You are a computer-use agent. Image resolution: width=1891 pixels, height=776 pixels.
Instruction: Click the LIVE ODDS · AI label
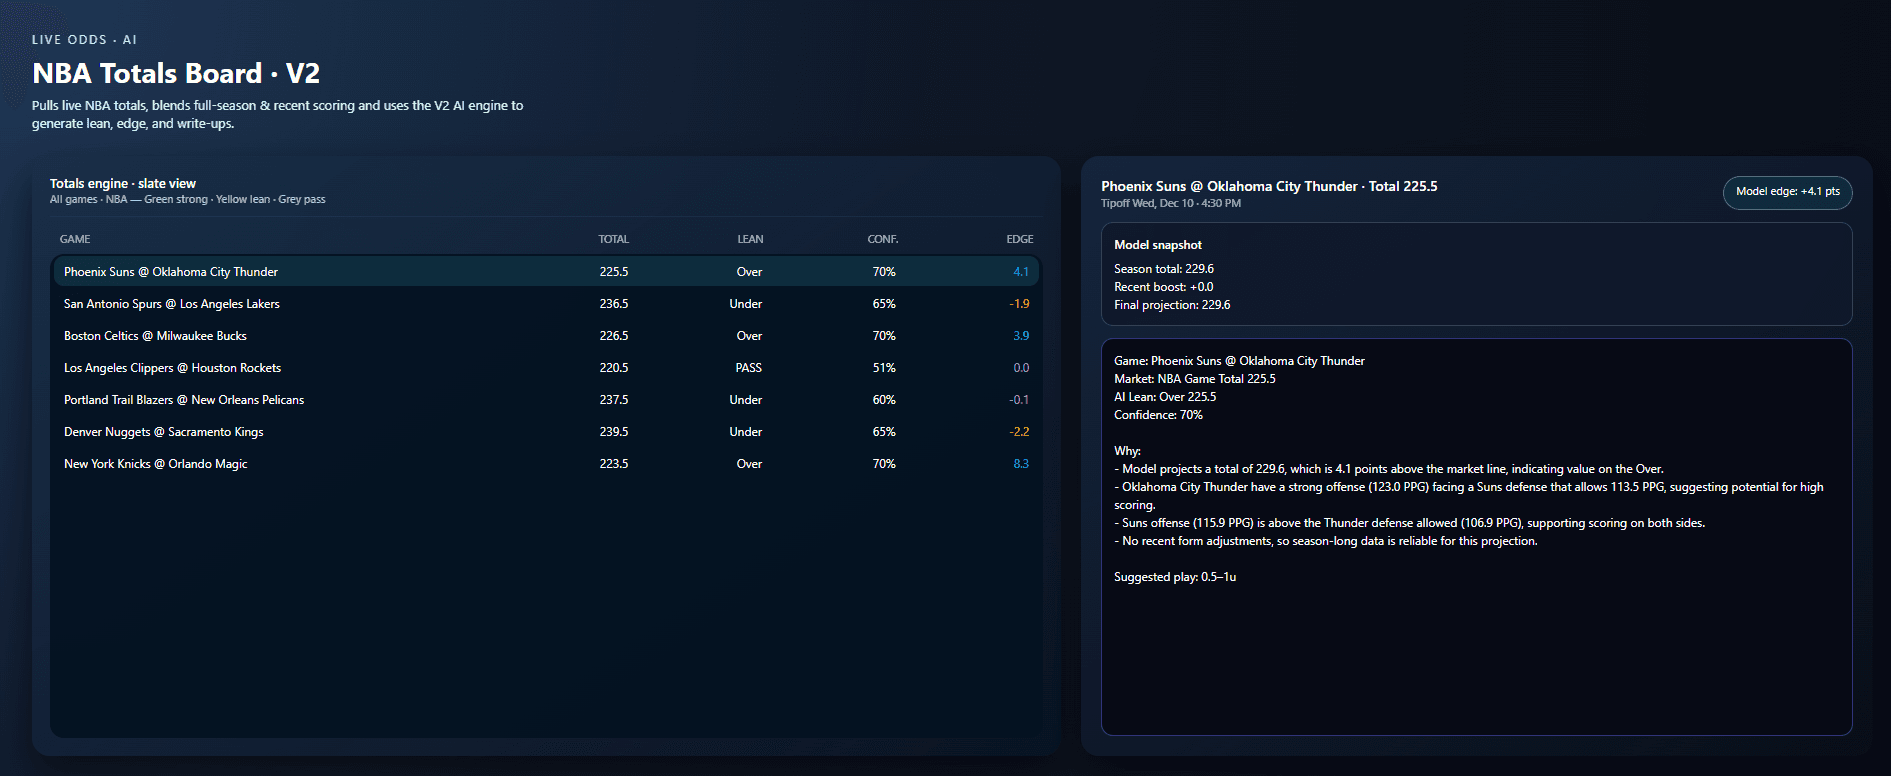point(84,40)
